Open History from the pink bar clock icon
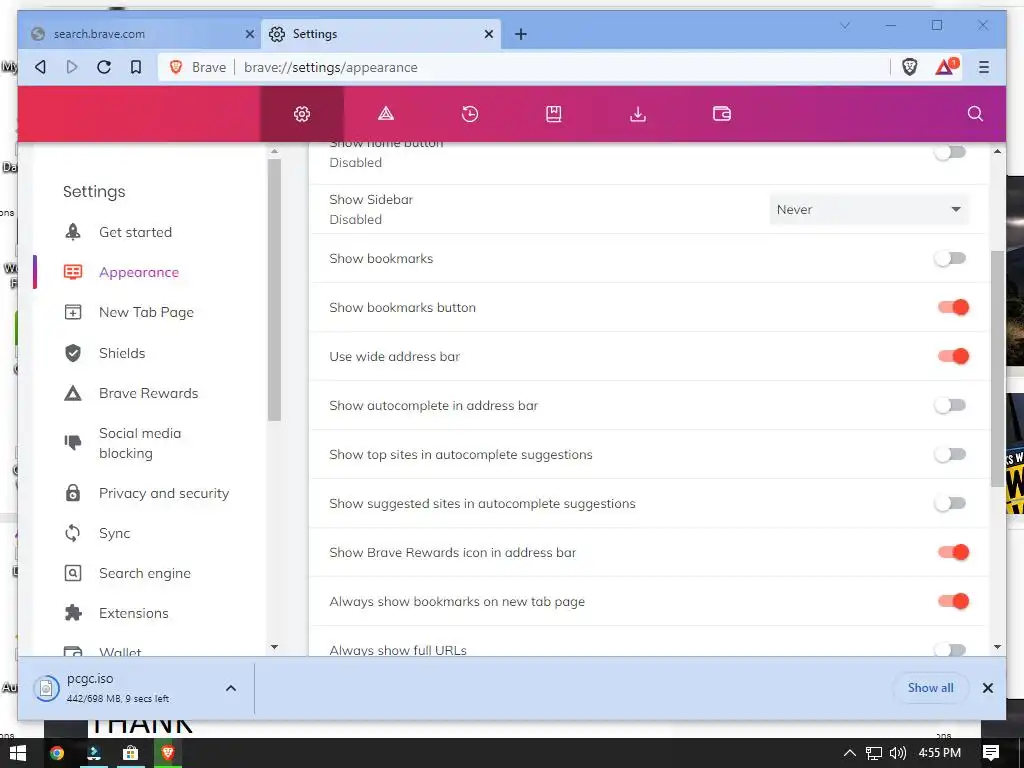 click(470, 114)
